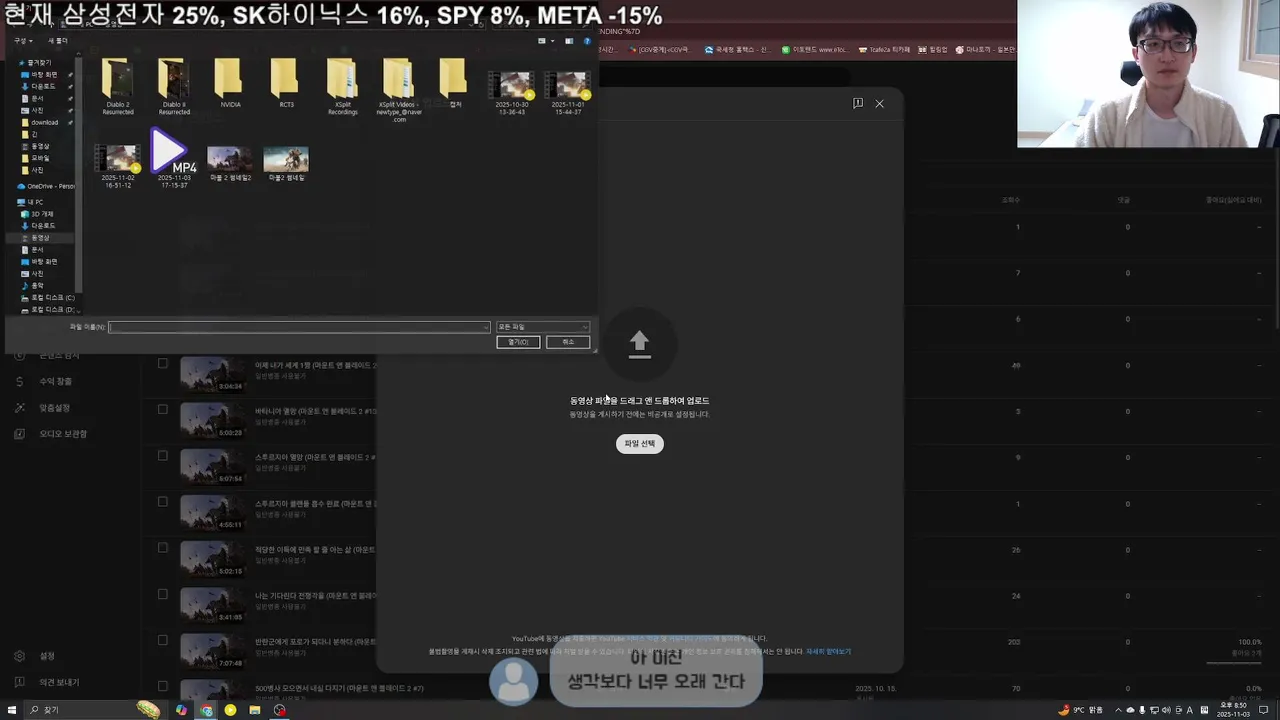
Task: Check the 나는 기다린다 전쟁각을 video
Action: [163, 594]
